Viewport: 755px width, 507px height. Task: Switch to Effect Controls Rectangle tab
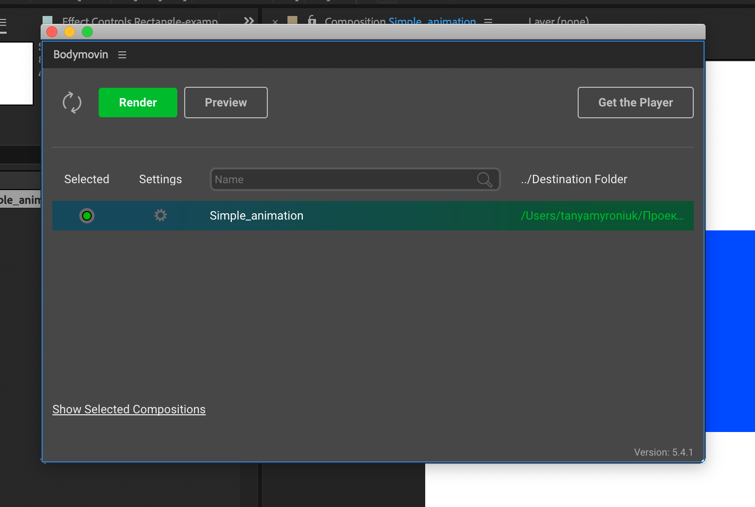click(x=139, y=21)
